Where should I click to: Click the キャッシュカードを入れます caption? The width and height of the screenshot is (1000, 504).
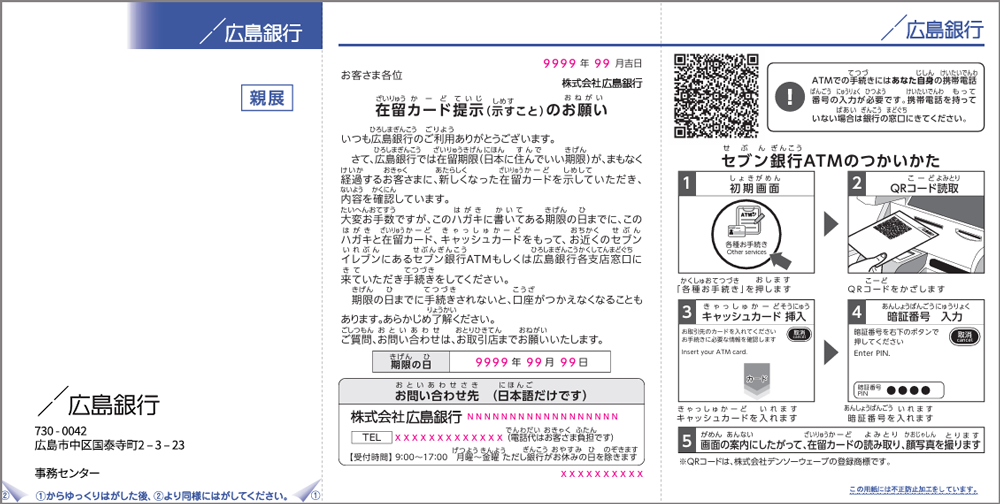pyautogui.click(x=737, y=417)
